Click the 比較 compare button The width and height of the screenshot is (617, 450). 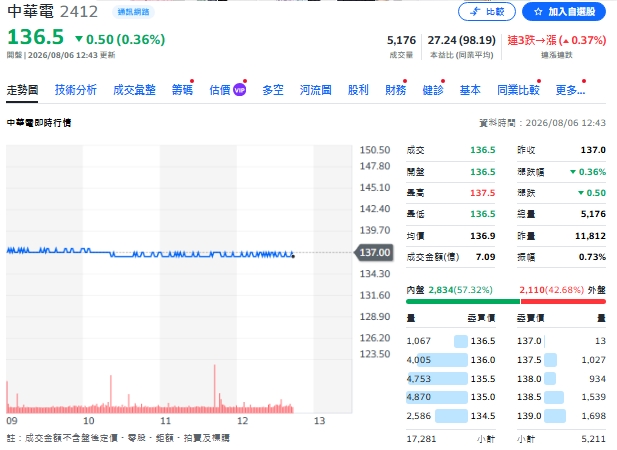(x=487, y=11)
